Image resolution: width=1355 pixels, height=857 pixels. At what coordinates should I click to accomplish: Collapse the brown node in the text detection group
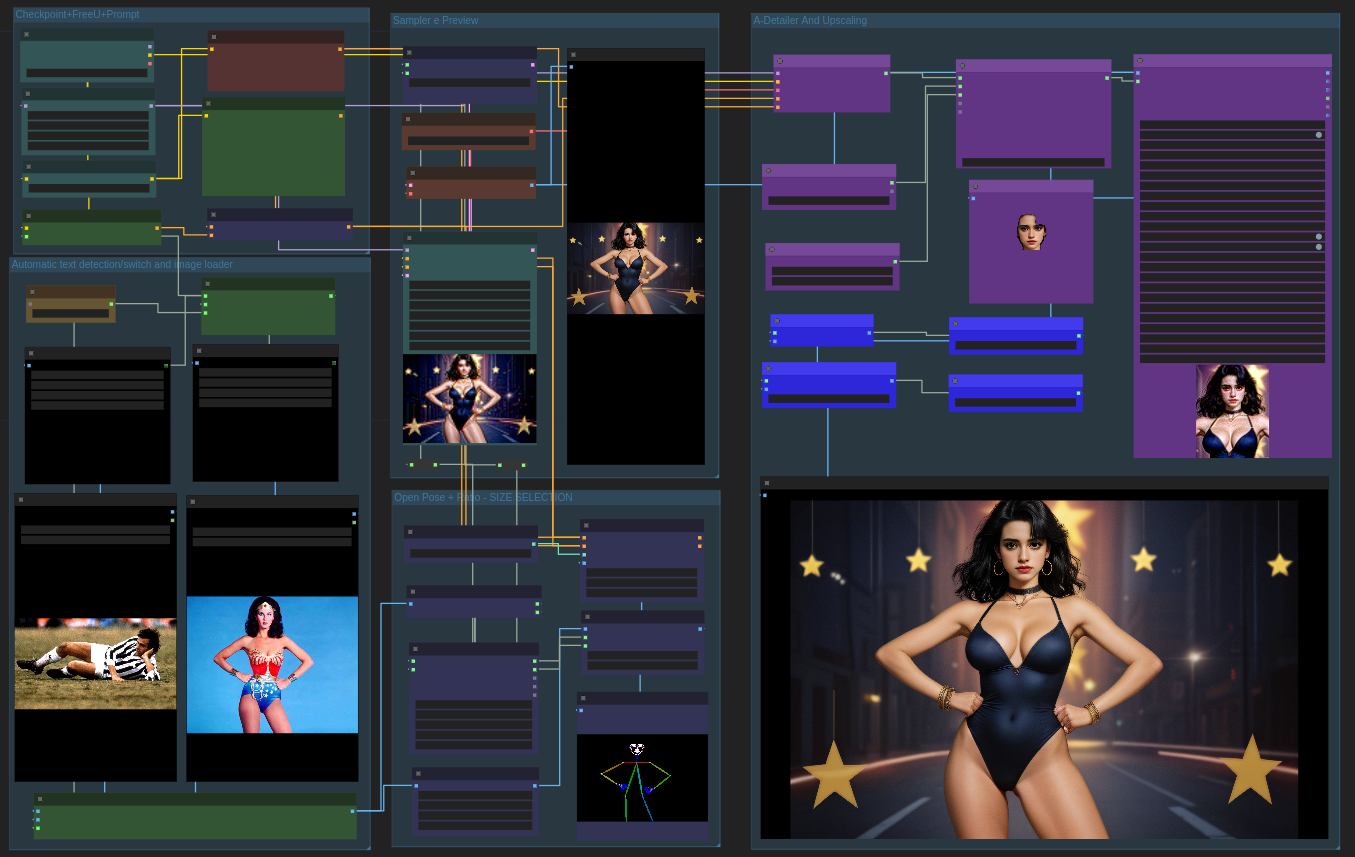pyautogui.click(x=33, y=291)
